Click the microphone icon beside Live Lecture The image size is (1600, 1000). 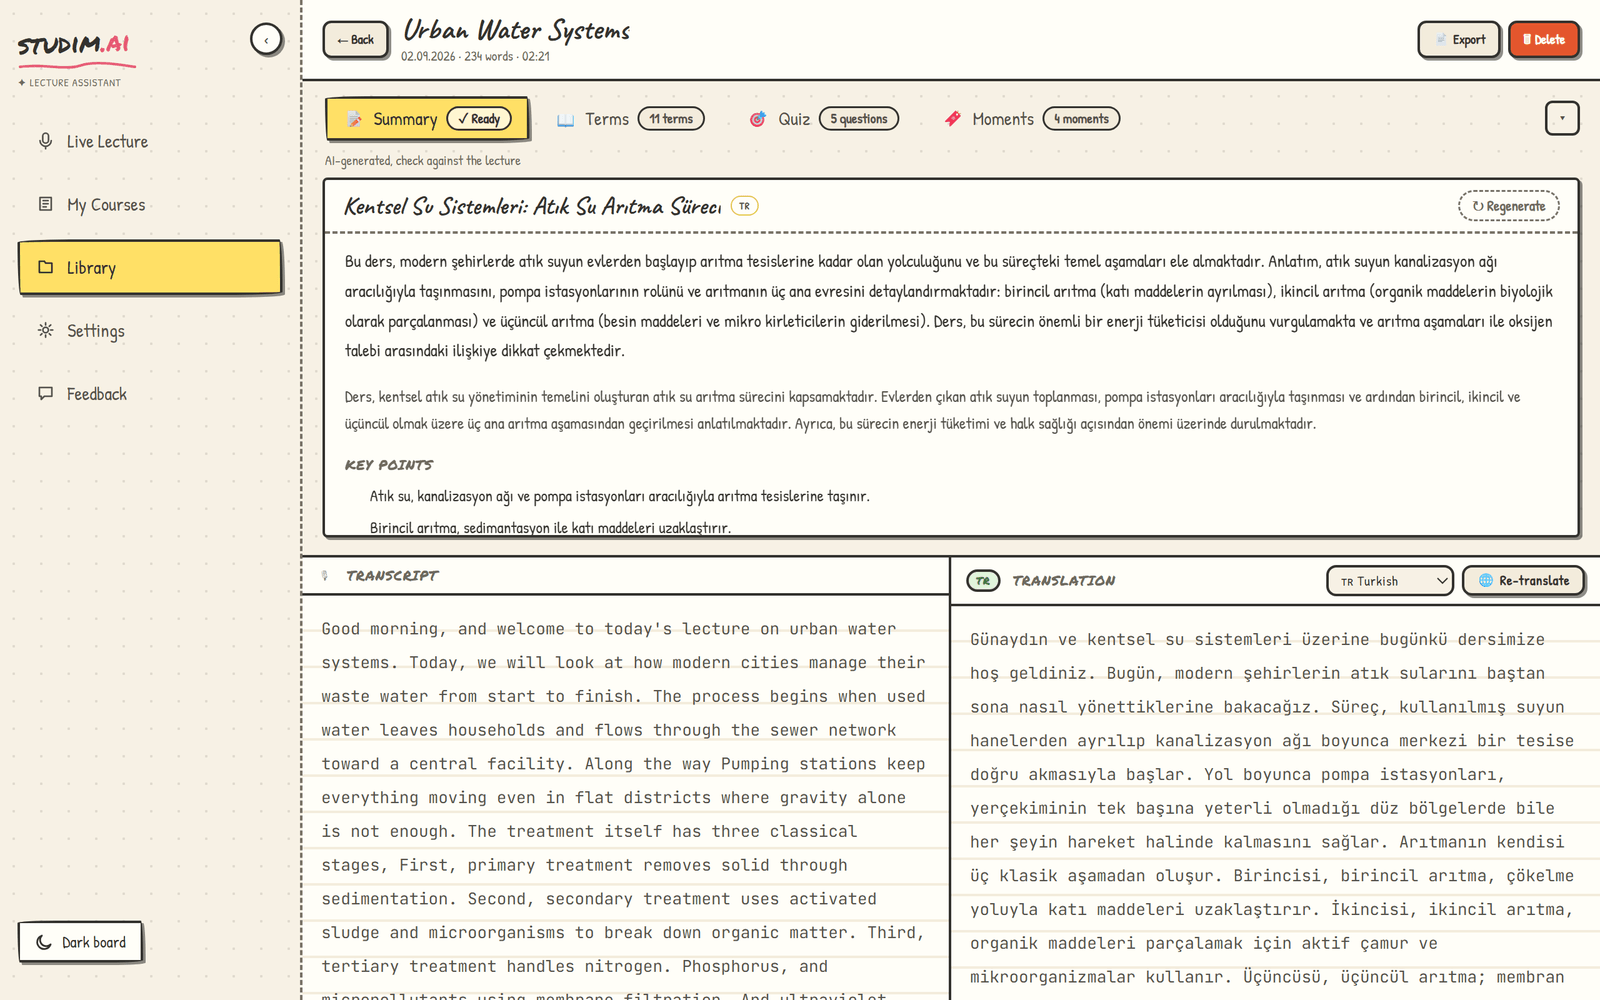click(x=45, y=141)
